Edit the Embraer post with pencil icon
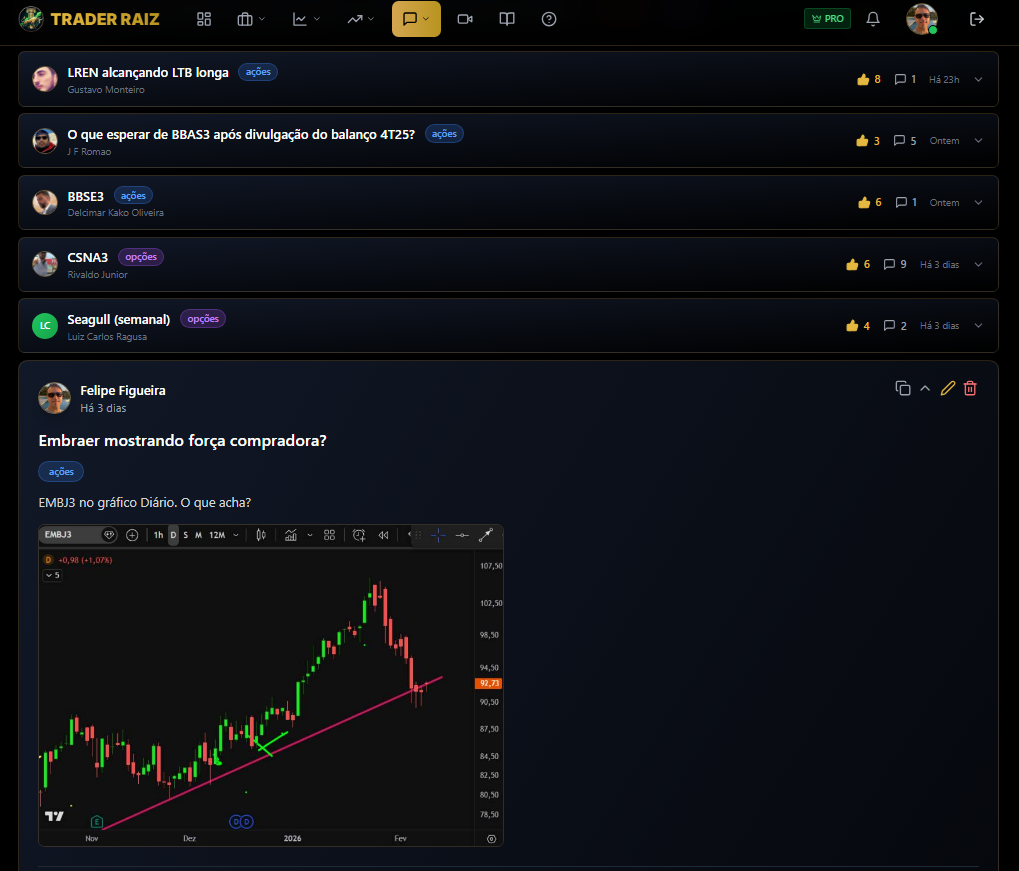Image resolution: width=1019 pixels, height=871 pixels. [948, 388]
